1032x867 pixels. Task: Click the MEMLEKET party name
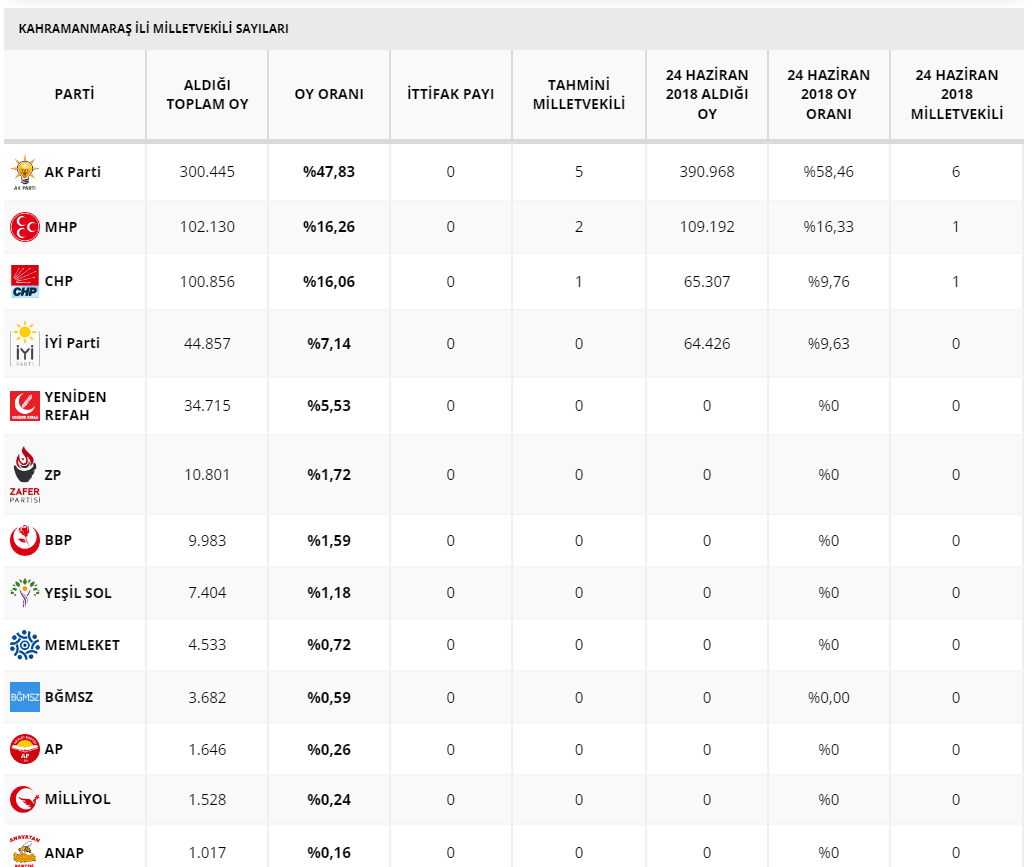pos(82,645)
